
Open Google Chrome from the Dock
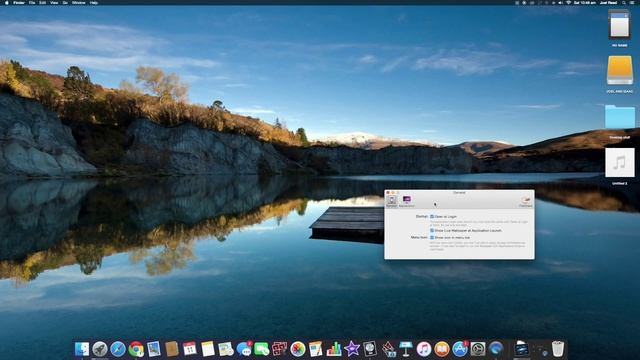[136, 349]
